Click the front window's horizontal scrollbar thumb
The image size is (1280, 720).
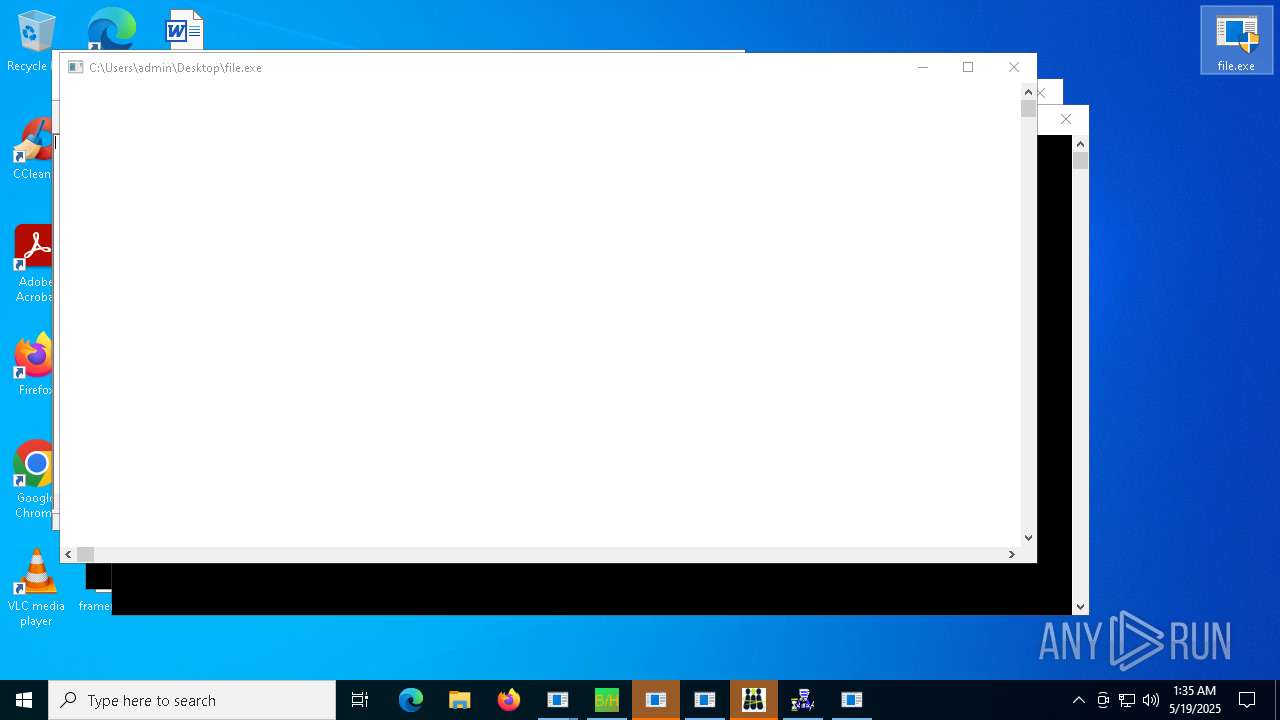pos(86,554)
